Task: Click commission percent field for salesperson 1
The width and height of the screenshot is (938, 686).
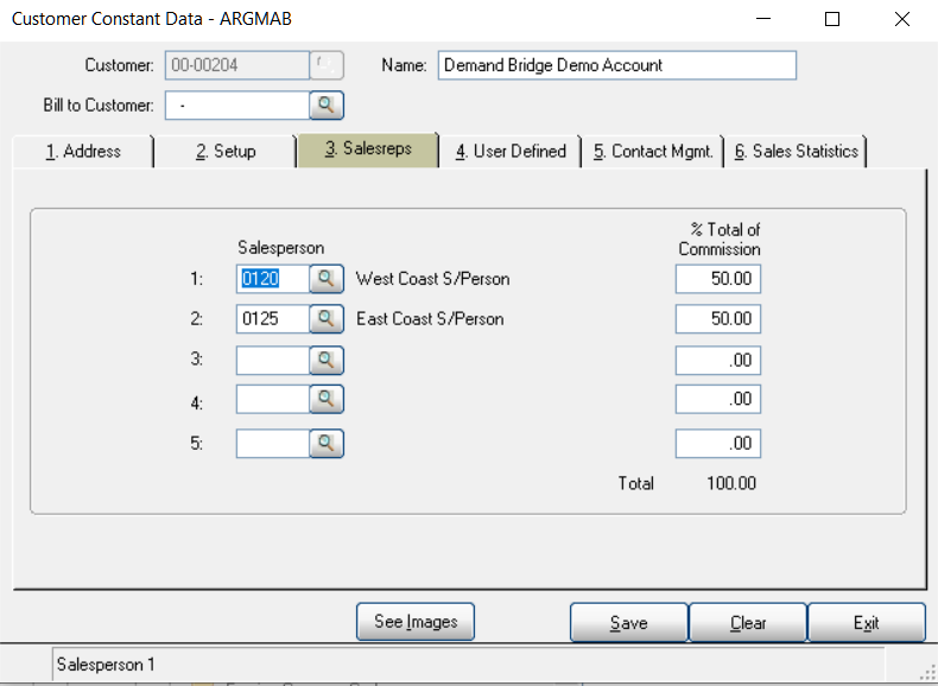Action: pyautogui.click(x=718, y=279)
